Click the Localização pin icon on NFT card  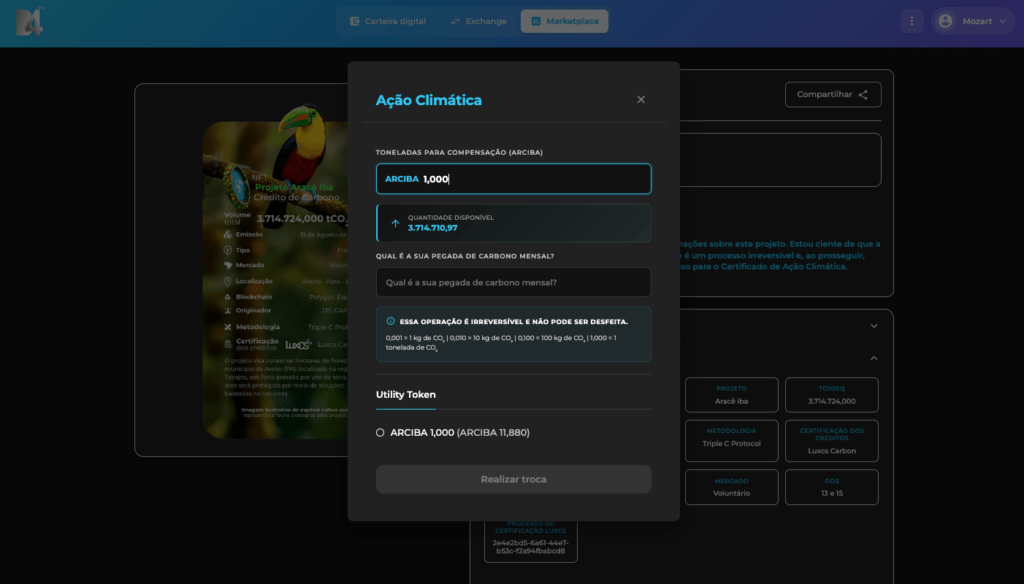click(x=227, y=282)
